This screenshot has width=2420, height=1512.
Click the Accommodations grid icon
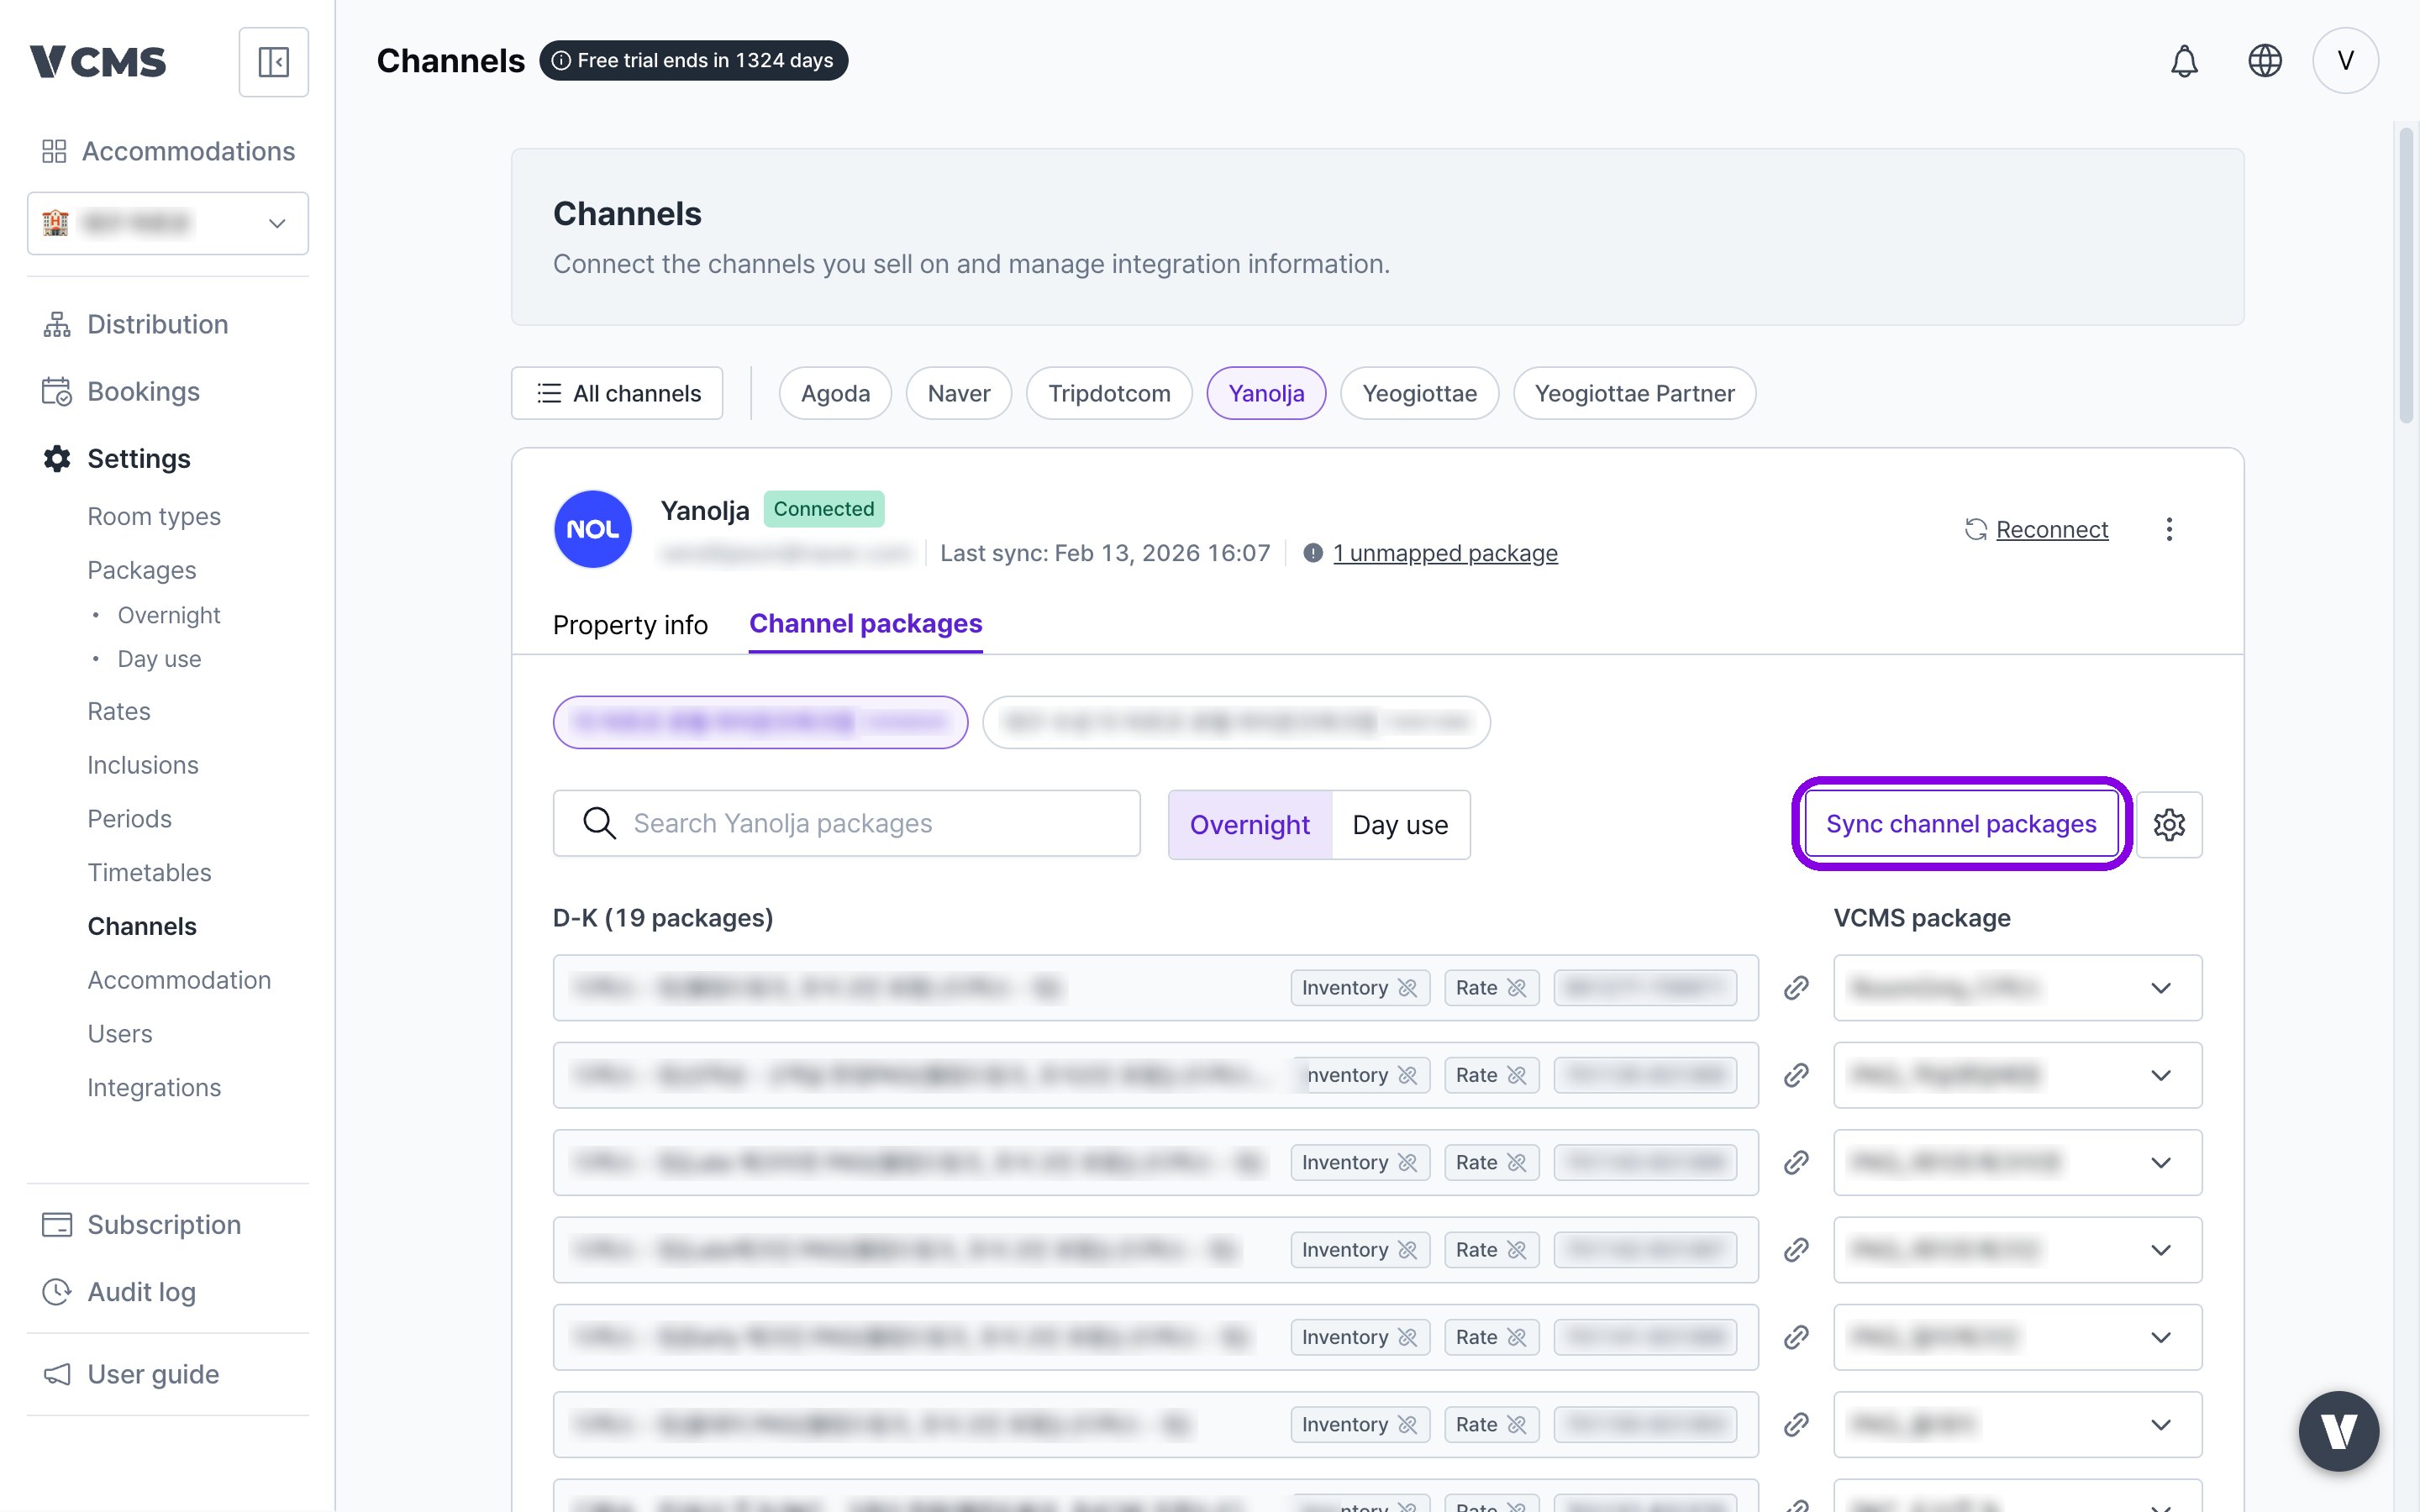[54, 151]
